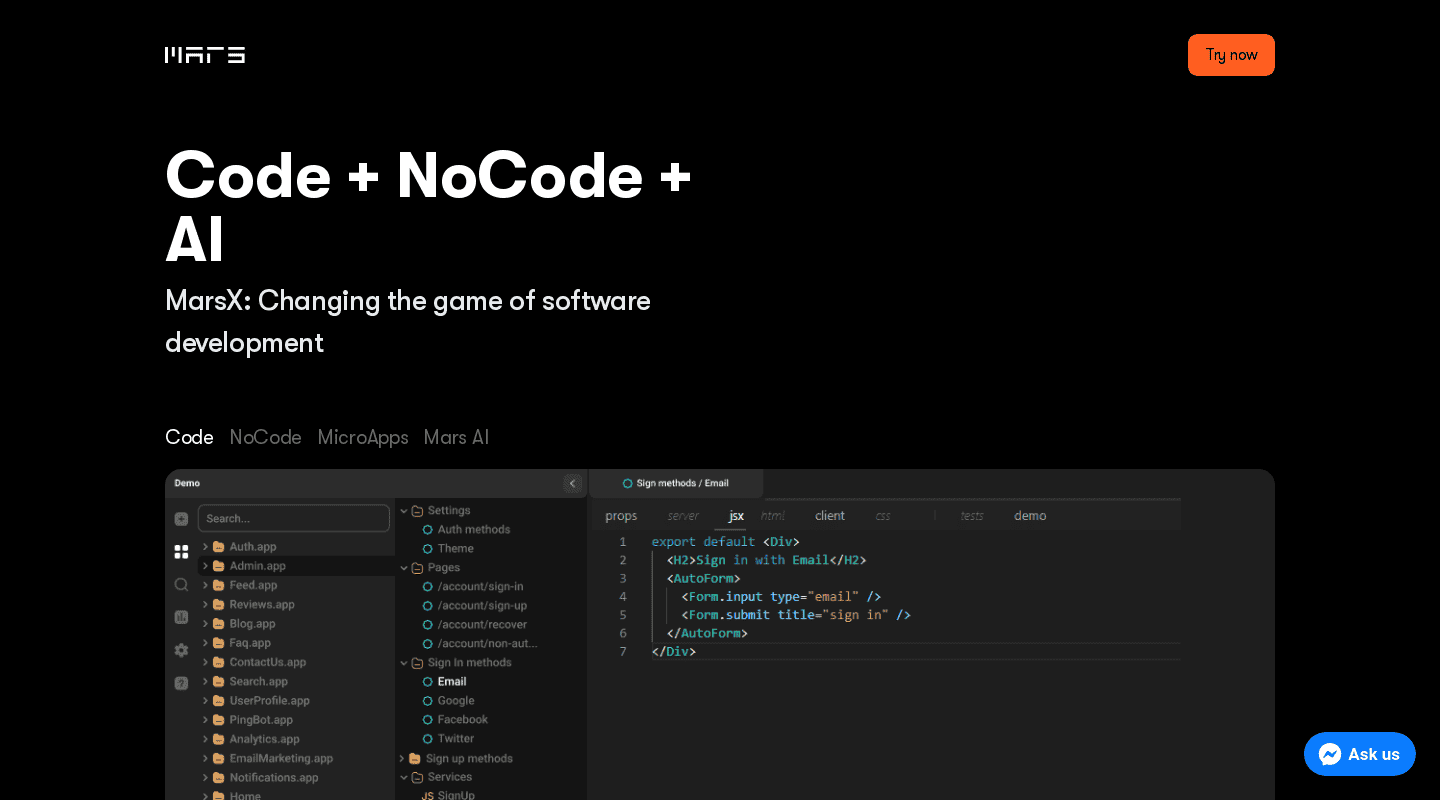Screen dimensions: 1440x800
Task: Open the bar chart sidebar icon
Action: [181, 617]
